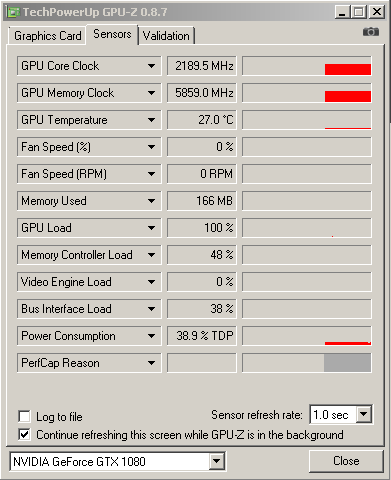Click the camera screenshot icon

click(x=371, y=32)
